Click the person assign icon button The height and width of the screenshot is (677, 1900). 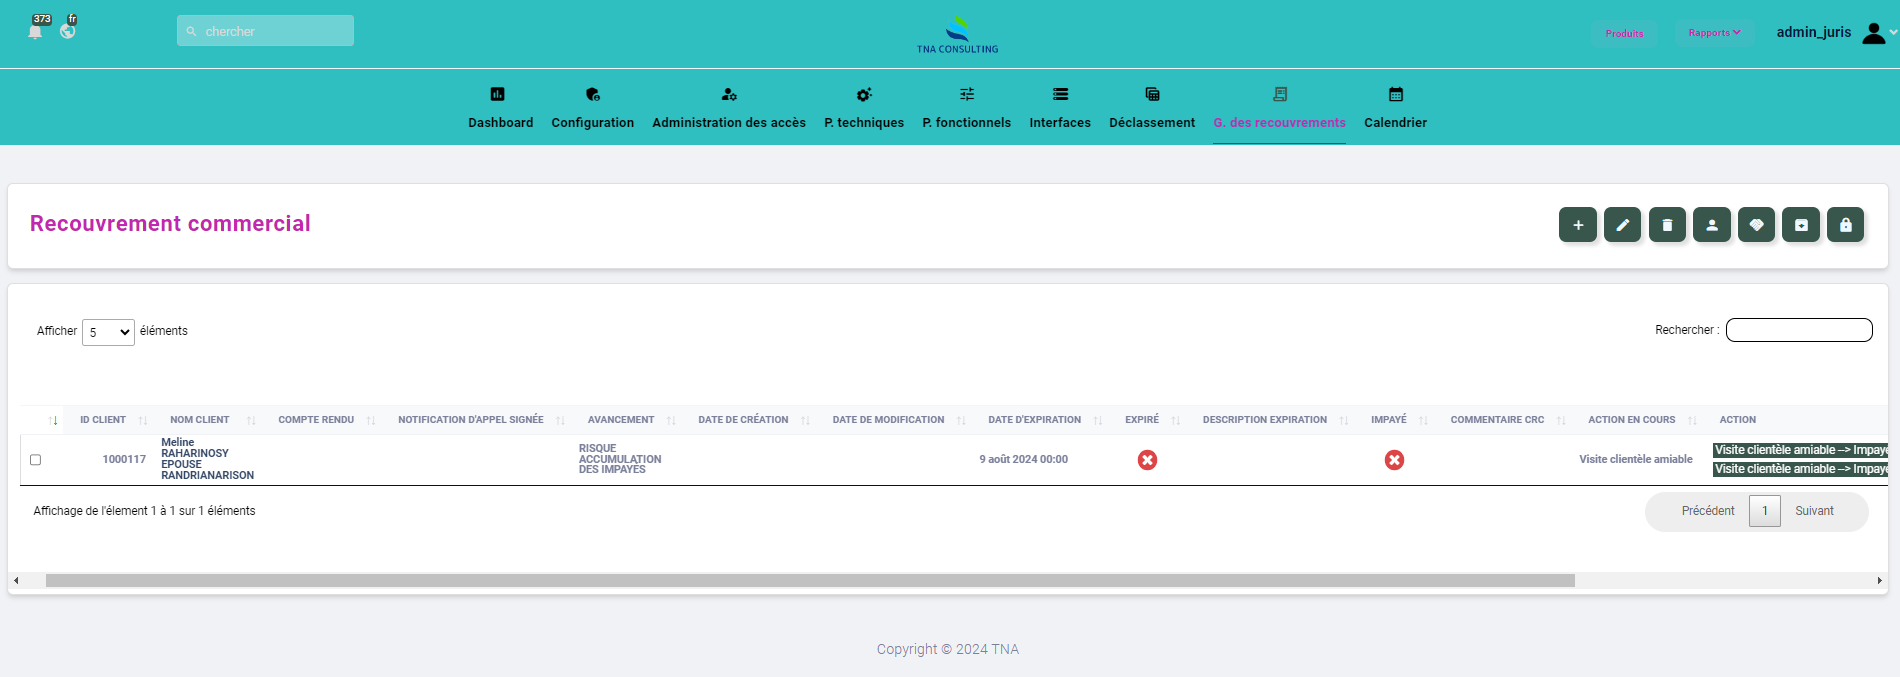[x=1711, y=225]
